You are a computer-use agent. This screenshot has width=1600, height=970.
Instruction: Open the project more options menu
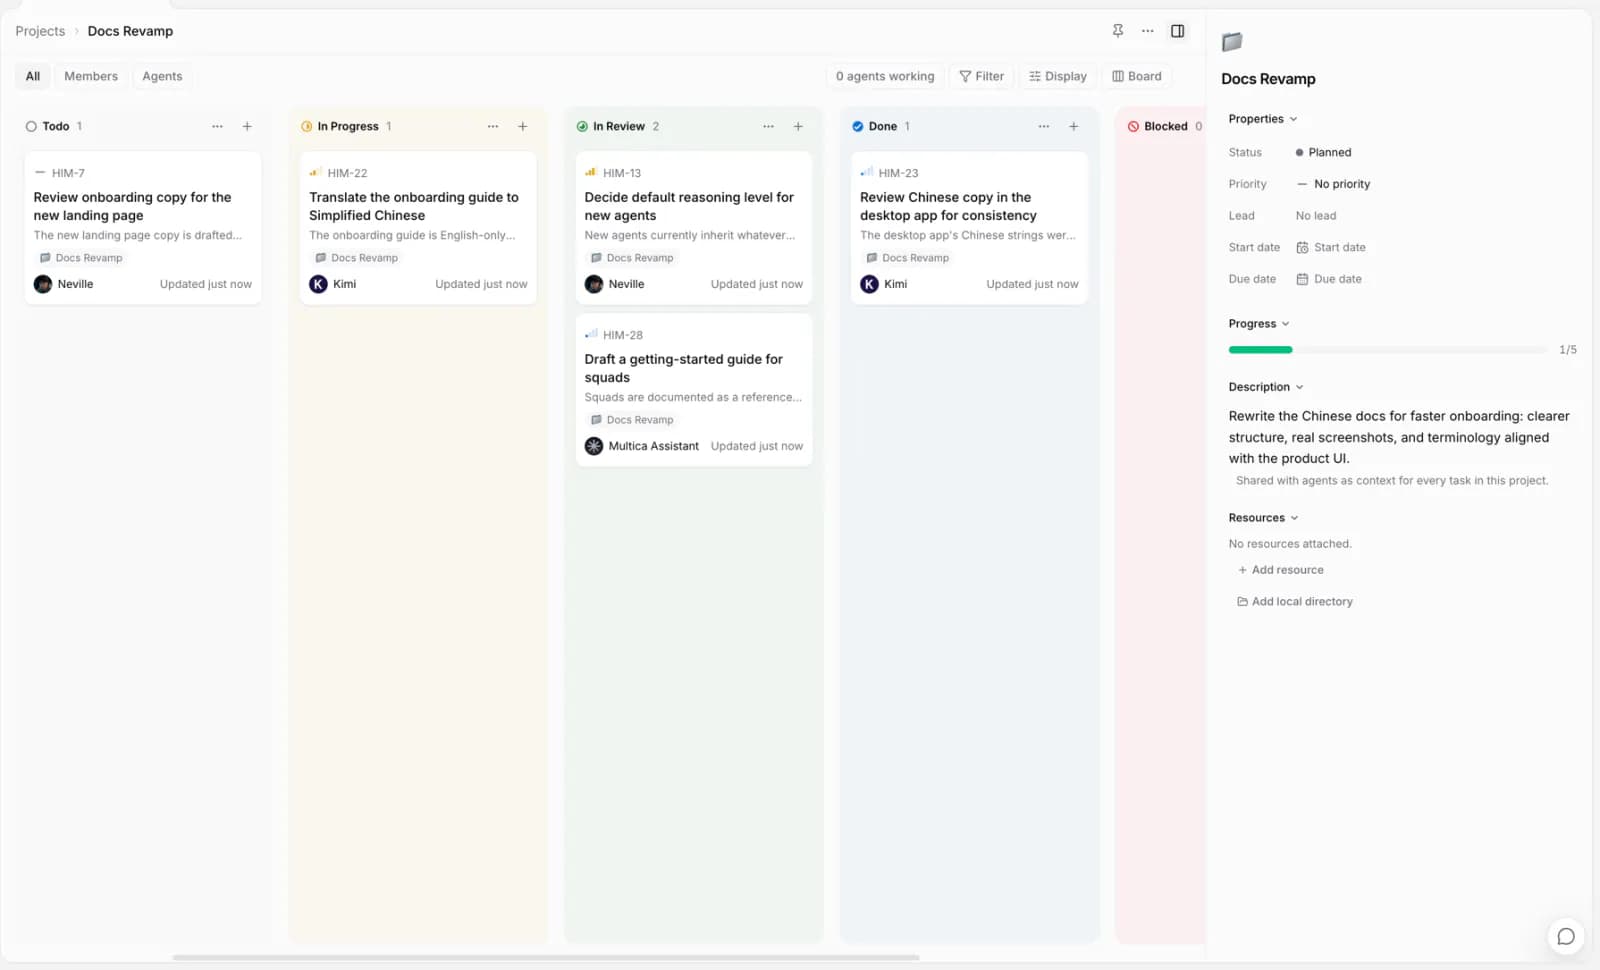[1148, 31]
